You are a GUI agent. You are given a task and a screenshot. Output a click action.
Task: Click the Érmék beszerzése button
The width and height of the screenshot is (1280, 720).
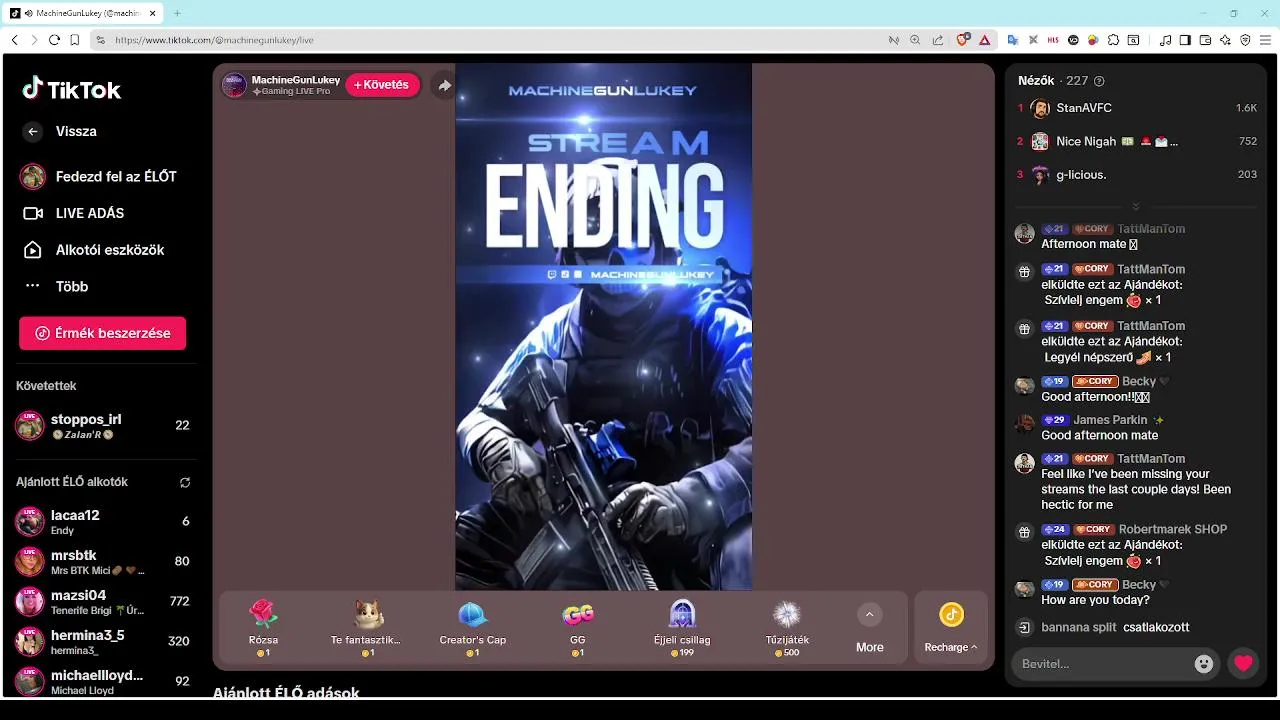(x=102, y=333)
